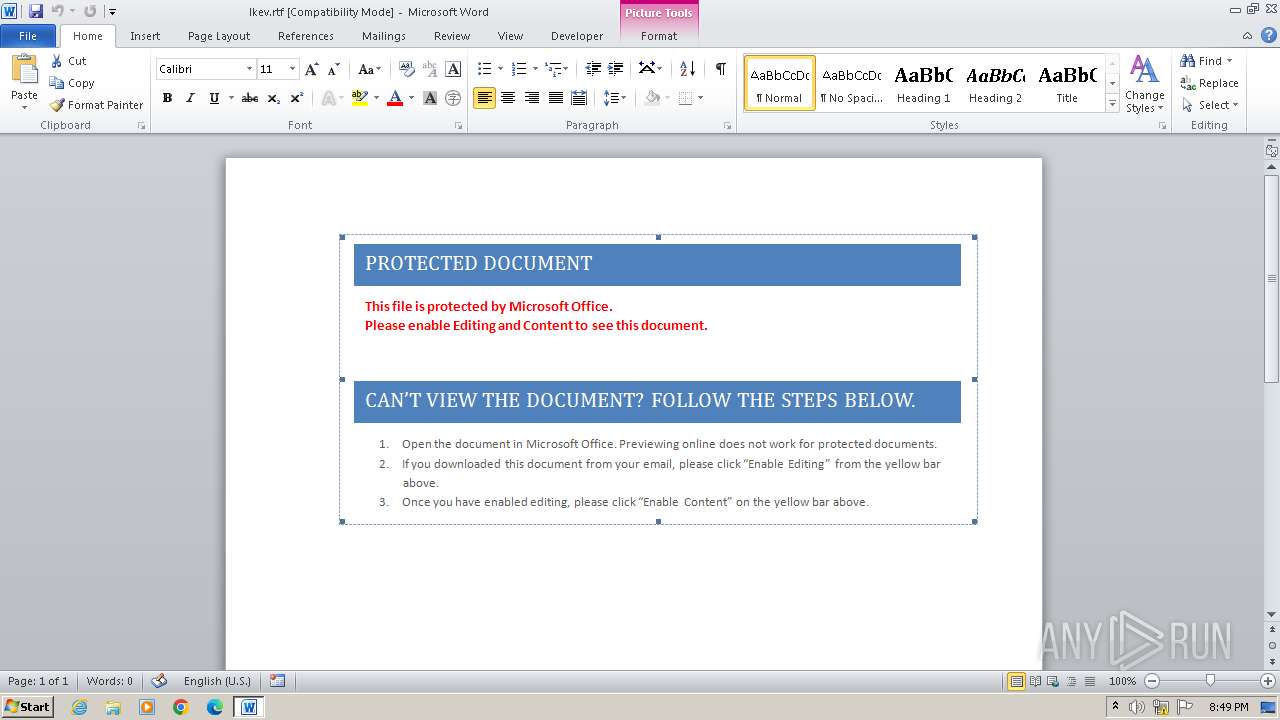Set align text right
1280x720 pixels.
[532, 98]
